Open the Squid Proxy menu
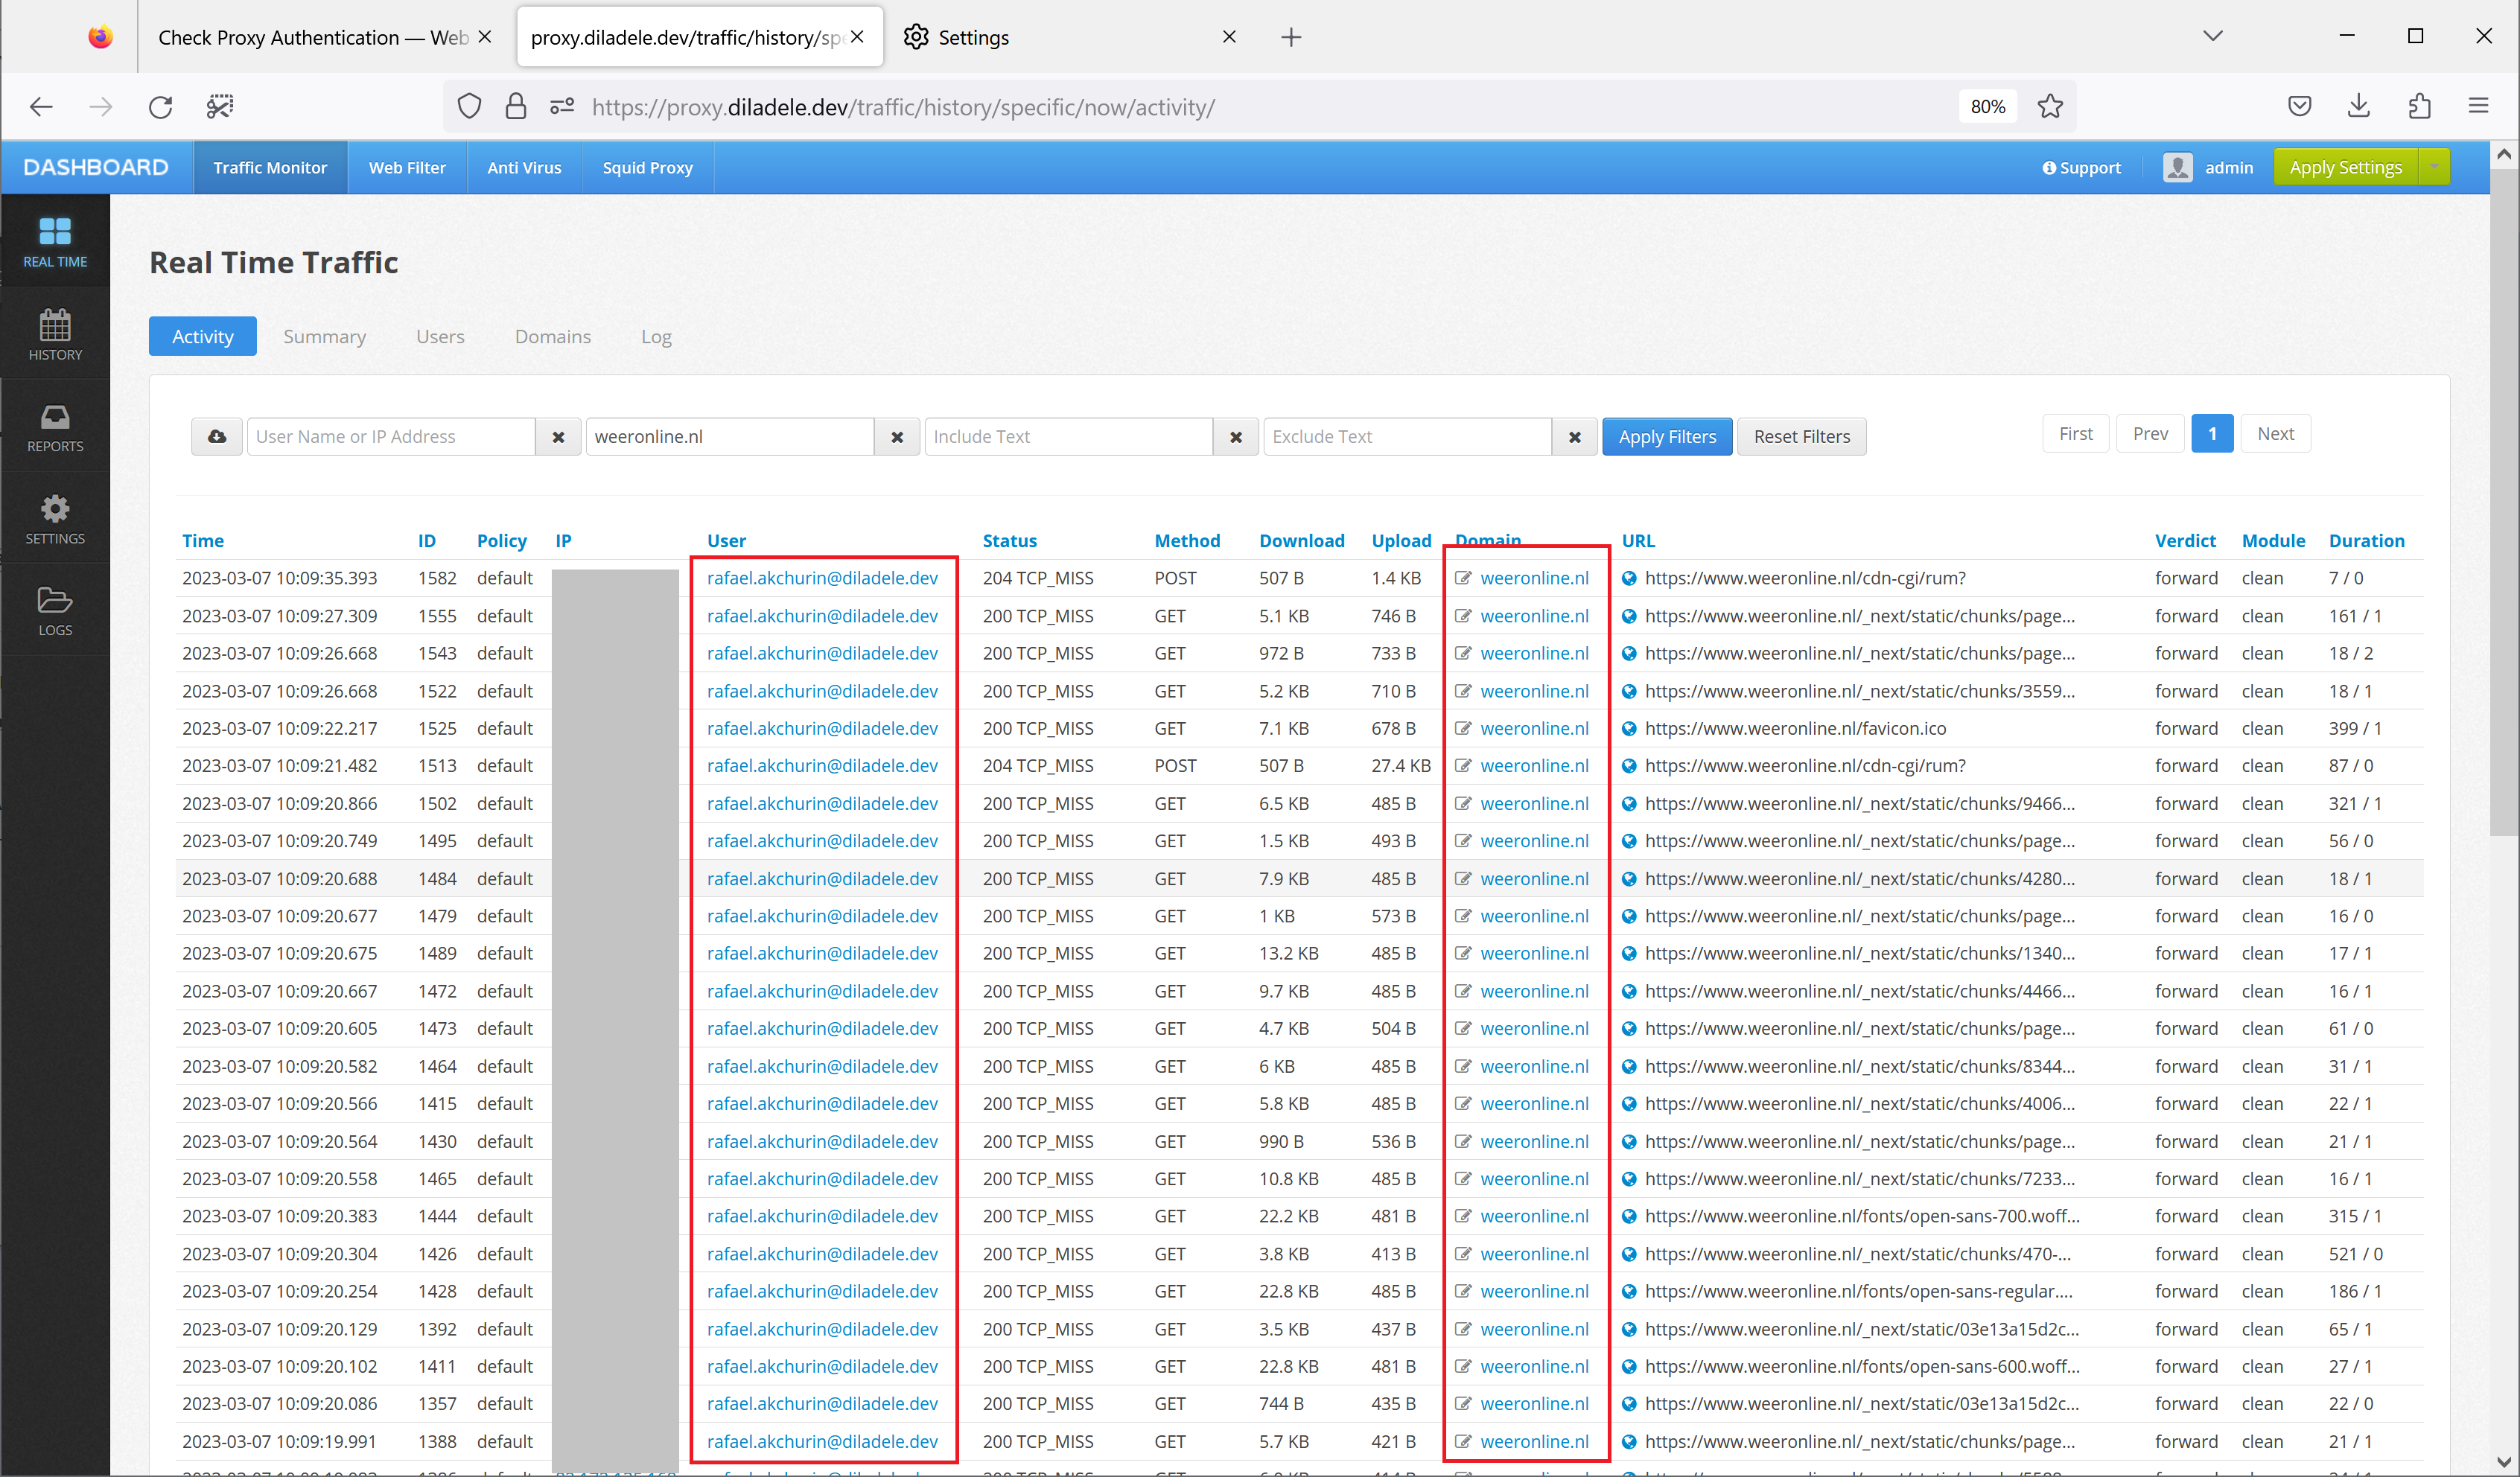The height and width of the screenshot is (1477, 2520). pos(647,167)
